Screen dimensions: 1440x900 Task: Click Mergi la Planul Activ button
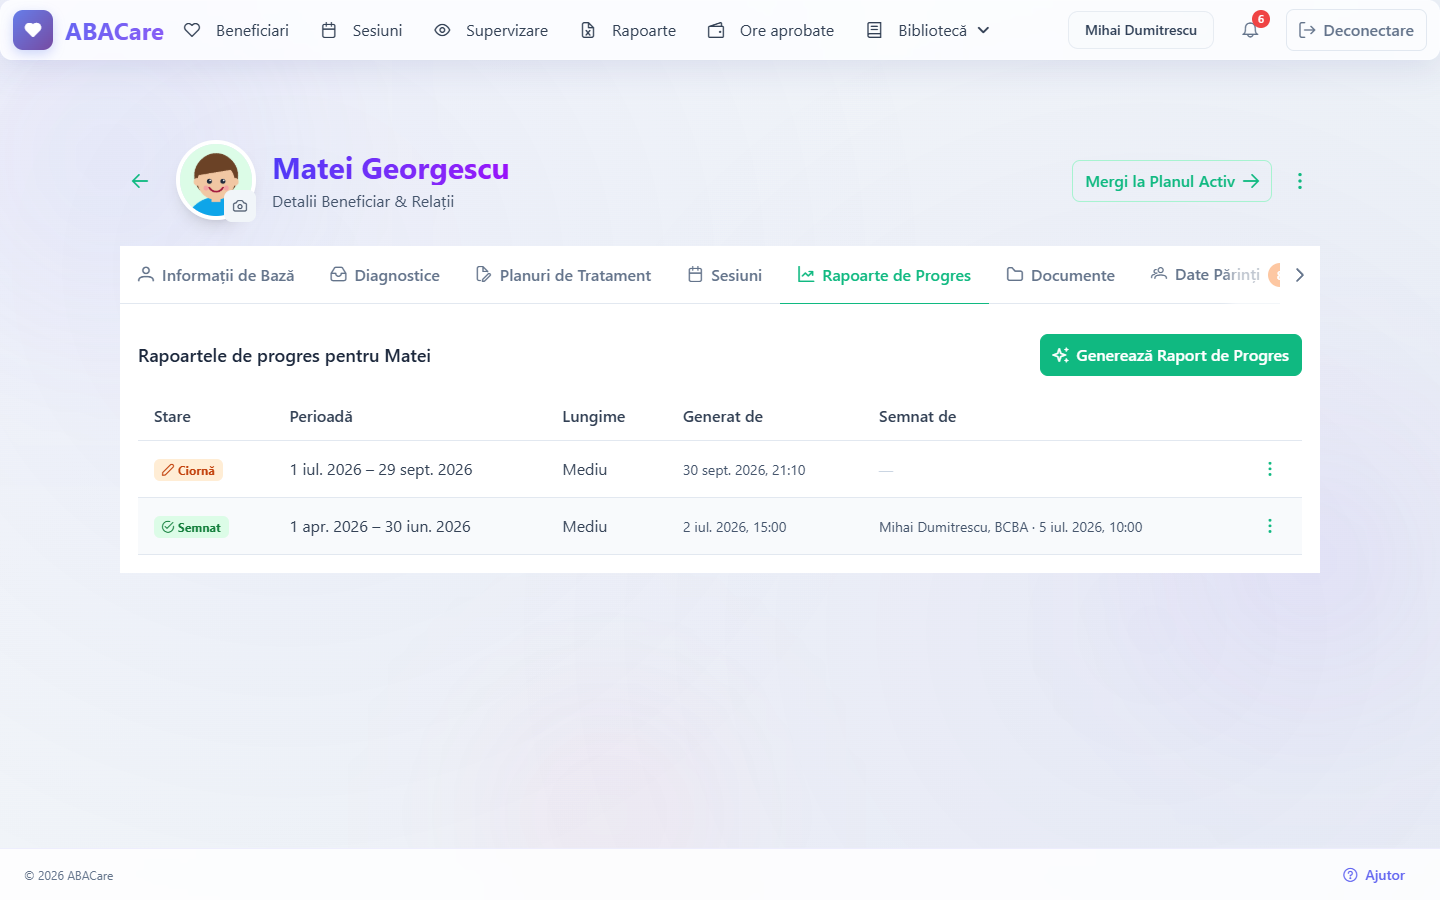click(x=1172, y=181)
